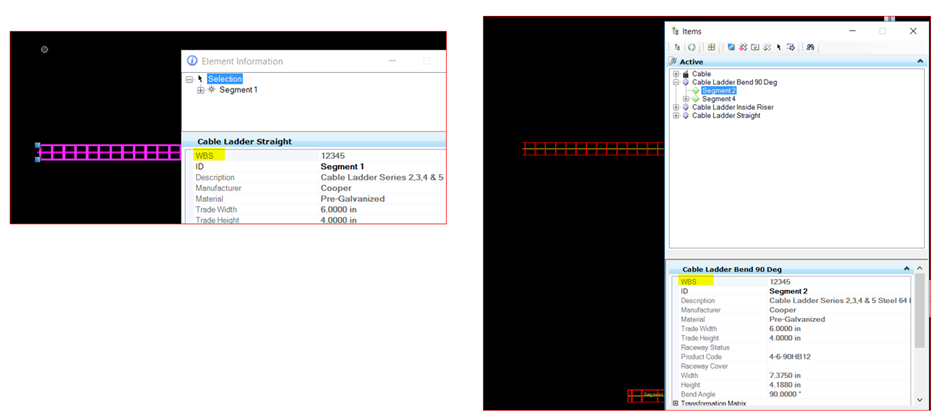
Task: Click the red cable ladder in right drawing
Action: (593, 148)
